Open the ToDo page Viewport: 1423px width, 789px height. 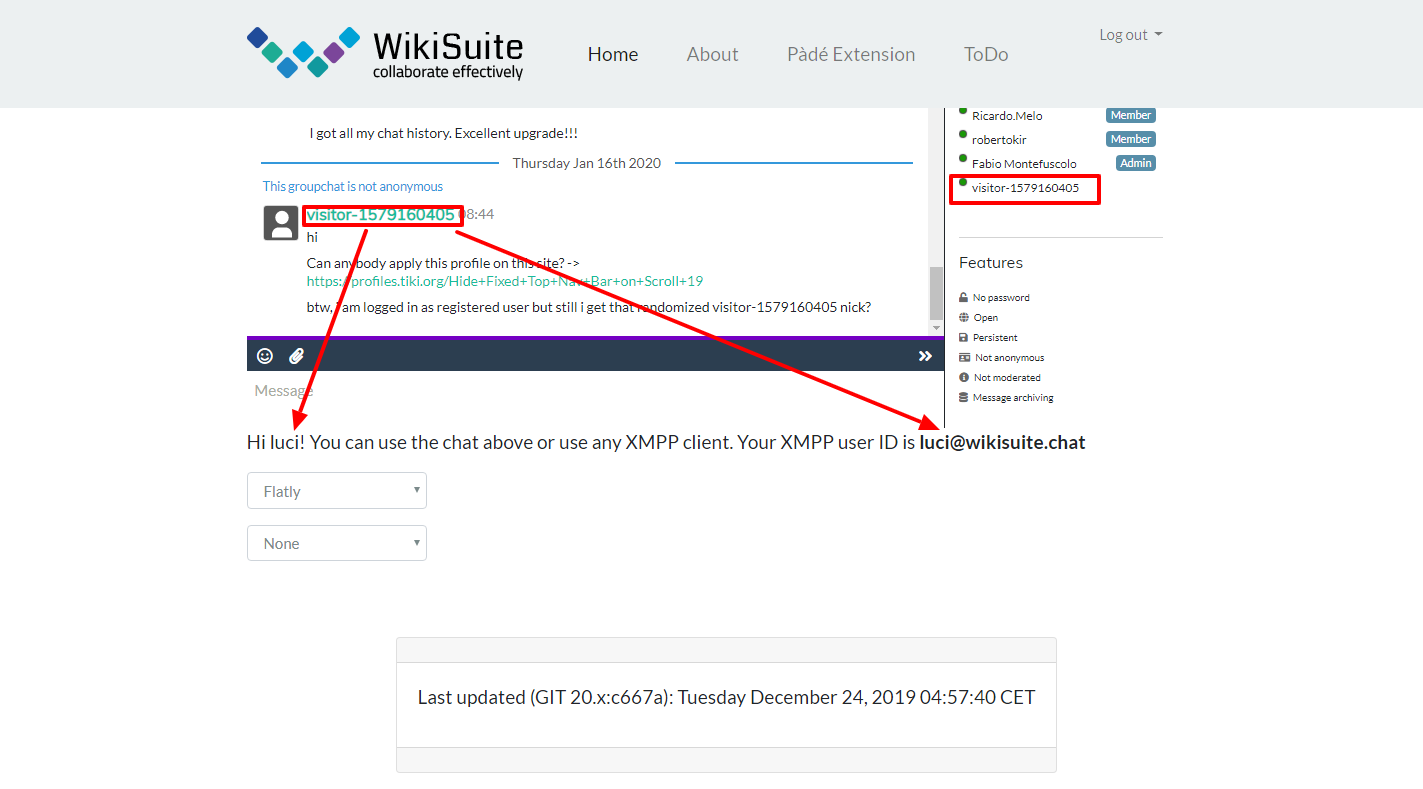click(986, 54)
